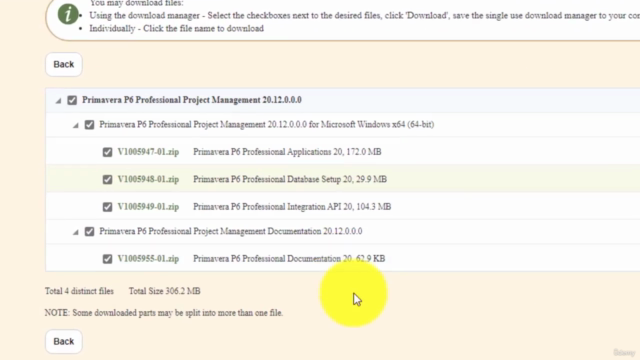This screenshot has width=640, height=360.
Task: Select text 'Primavera P6 Professional Database Setup 20, 29.9 MB'
Action: [x=290, y=179]
